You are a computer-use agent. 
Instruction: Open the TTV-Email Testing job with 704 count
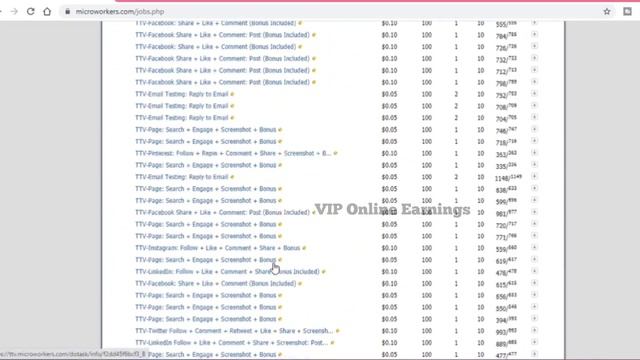tap(182, 118)
